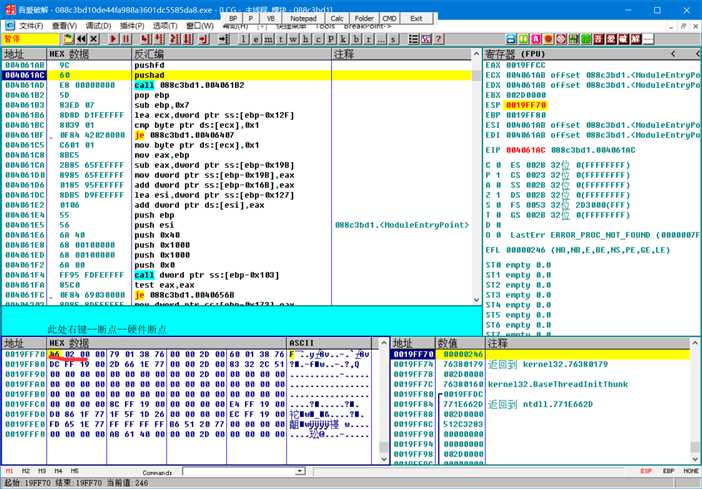Screen dimensions: 702x489
Task: Open a file with the toolbar folder icon
Action: click(x=68, y=39)
